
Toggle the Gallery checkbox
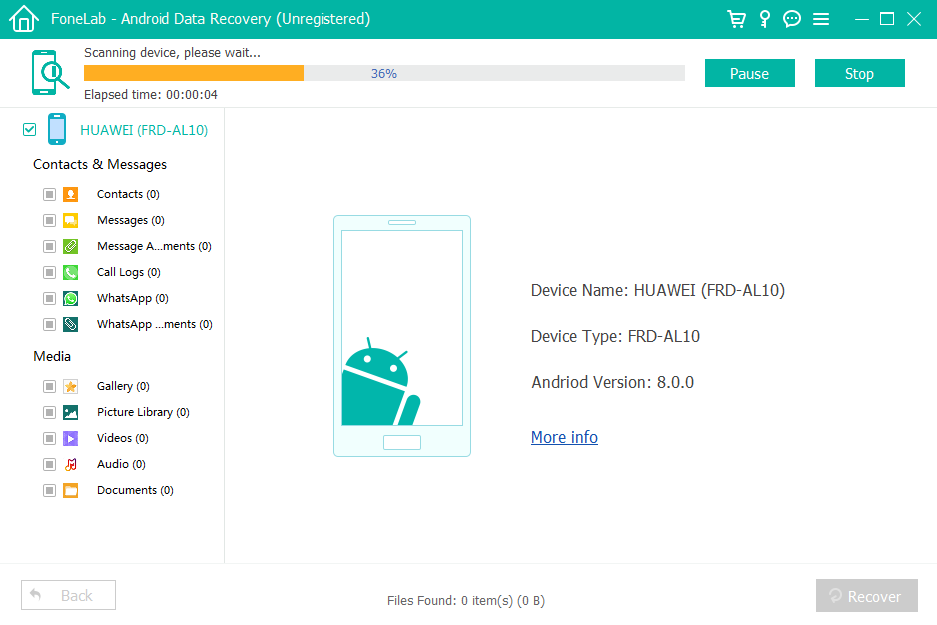click(50, 387)
